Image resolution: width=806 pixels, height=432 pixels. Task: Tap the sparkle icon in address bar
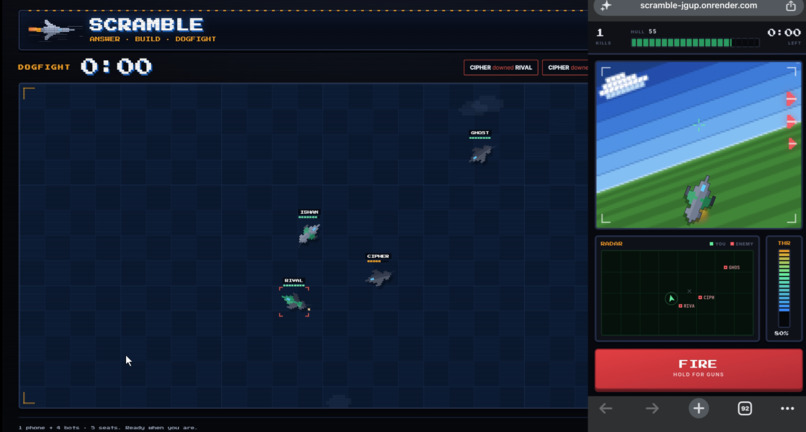point(606,6)
